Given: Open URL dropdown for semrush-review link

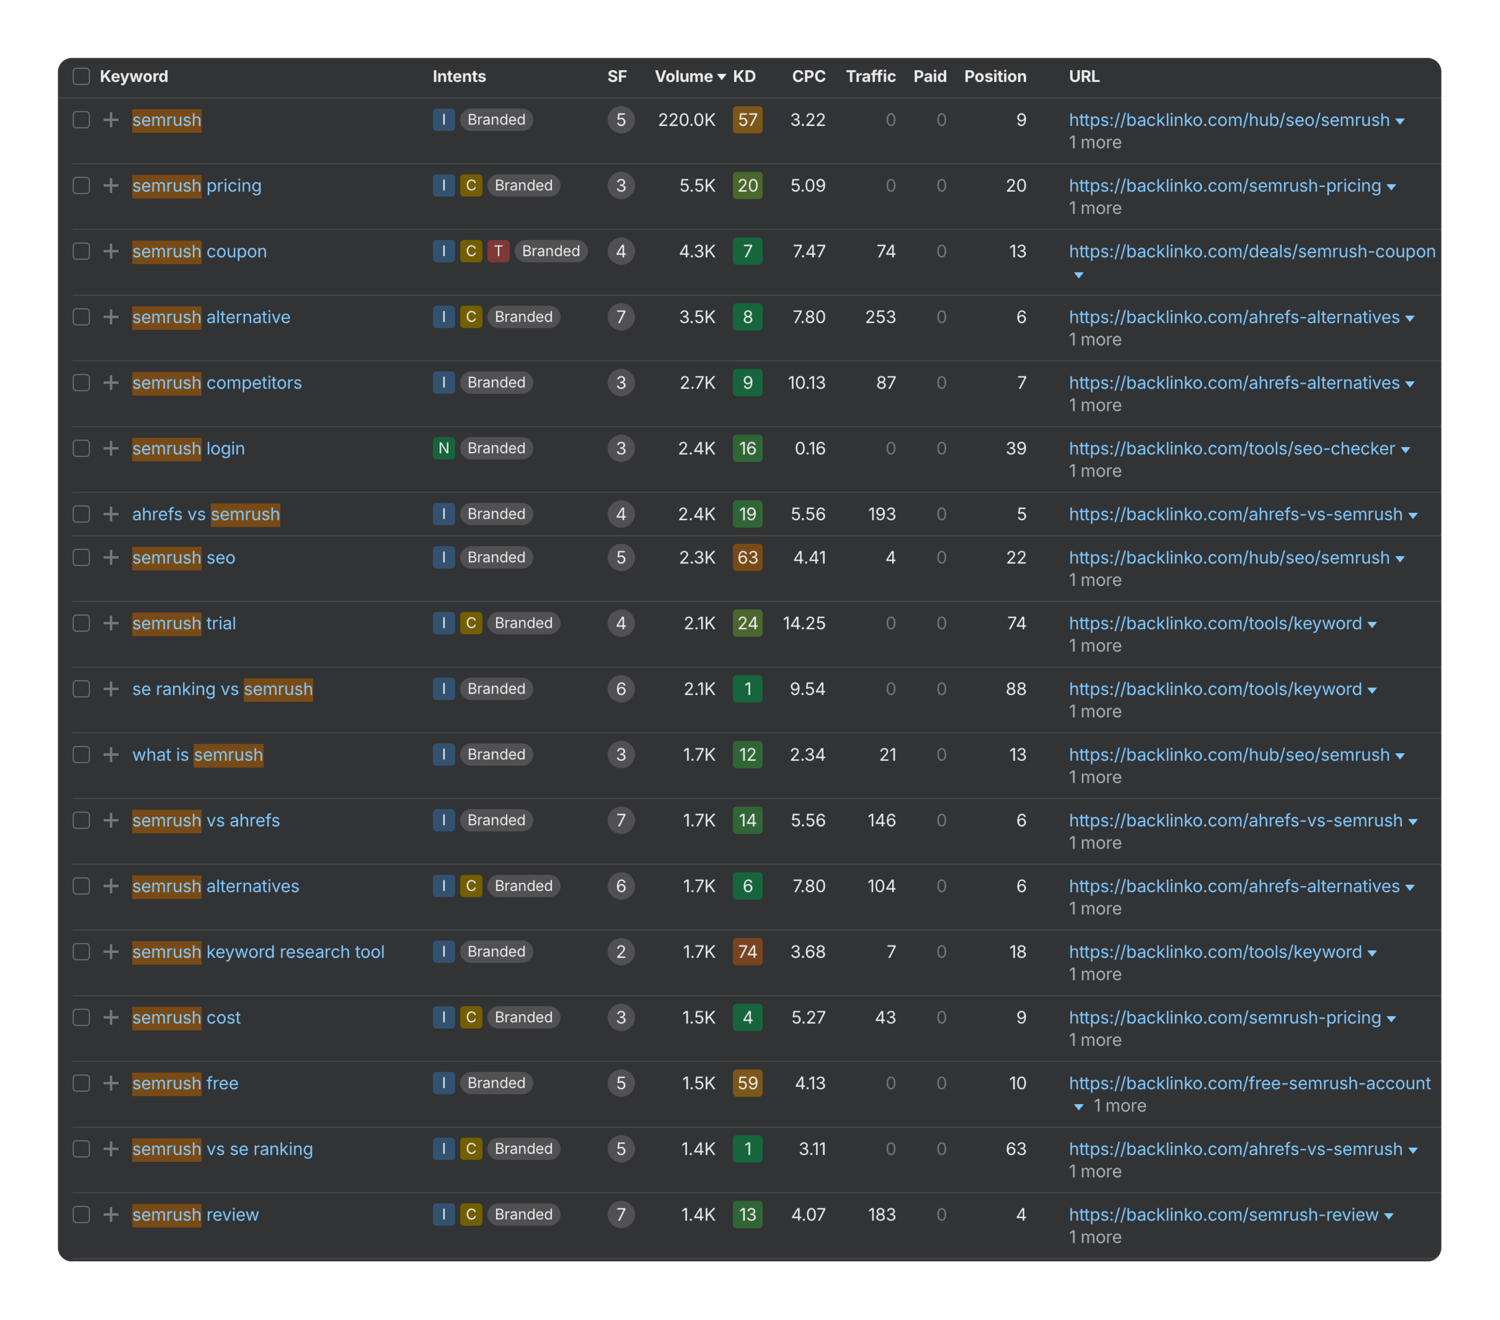Looking at the screenshot, I should point(1389,1216).
